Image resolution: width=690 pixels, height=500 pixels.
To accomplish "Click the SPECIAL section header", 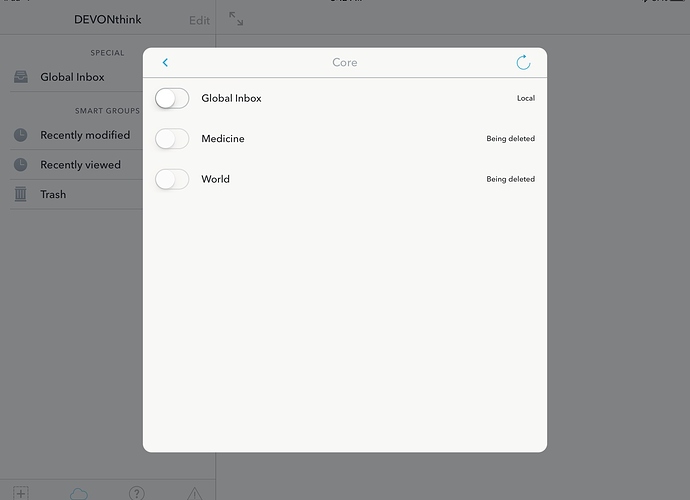I will (107, 53).
